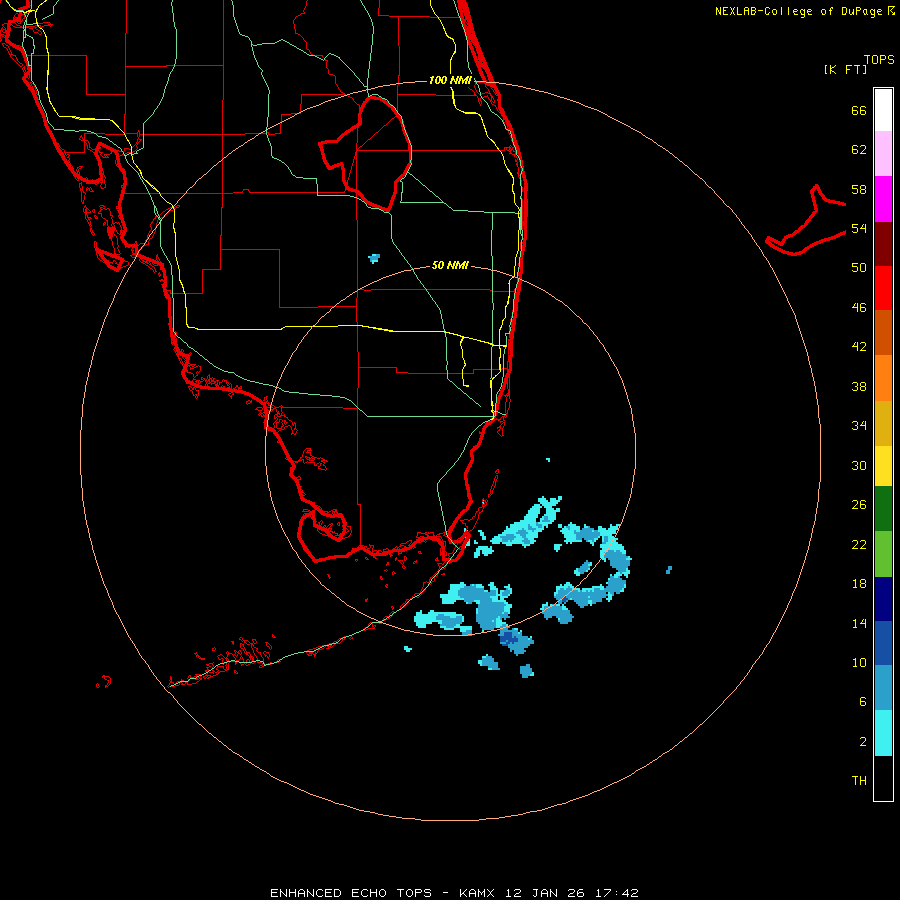Select the light green swatch beside 22

[883, 554]
